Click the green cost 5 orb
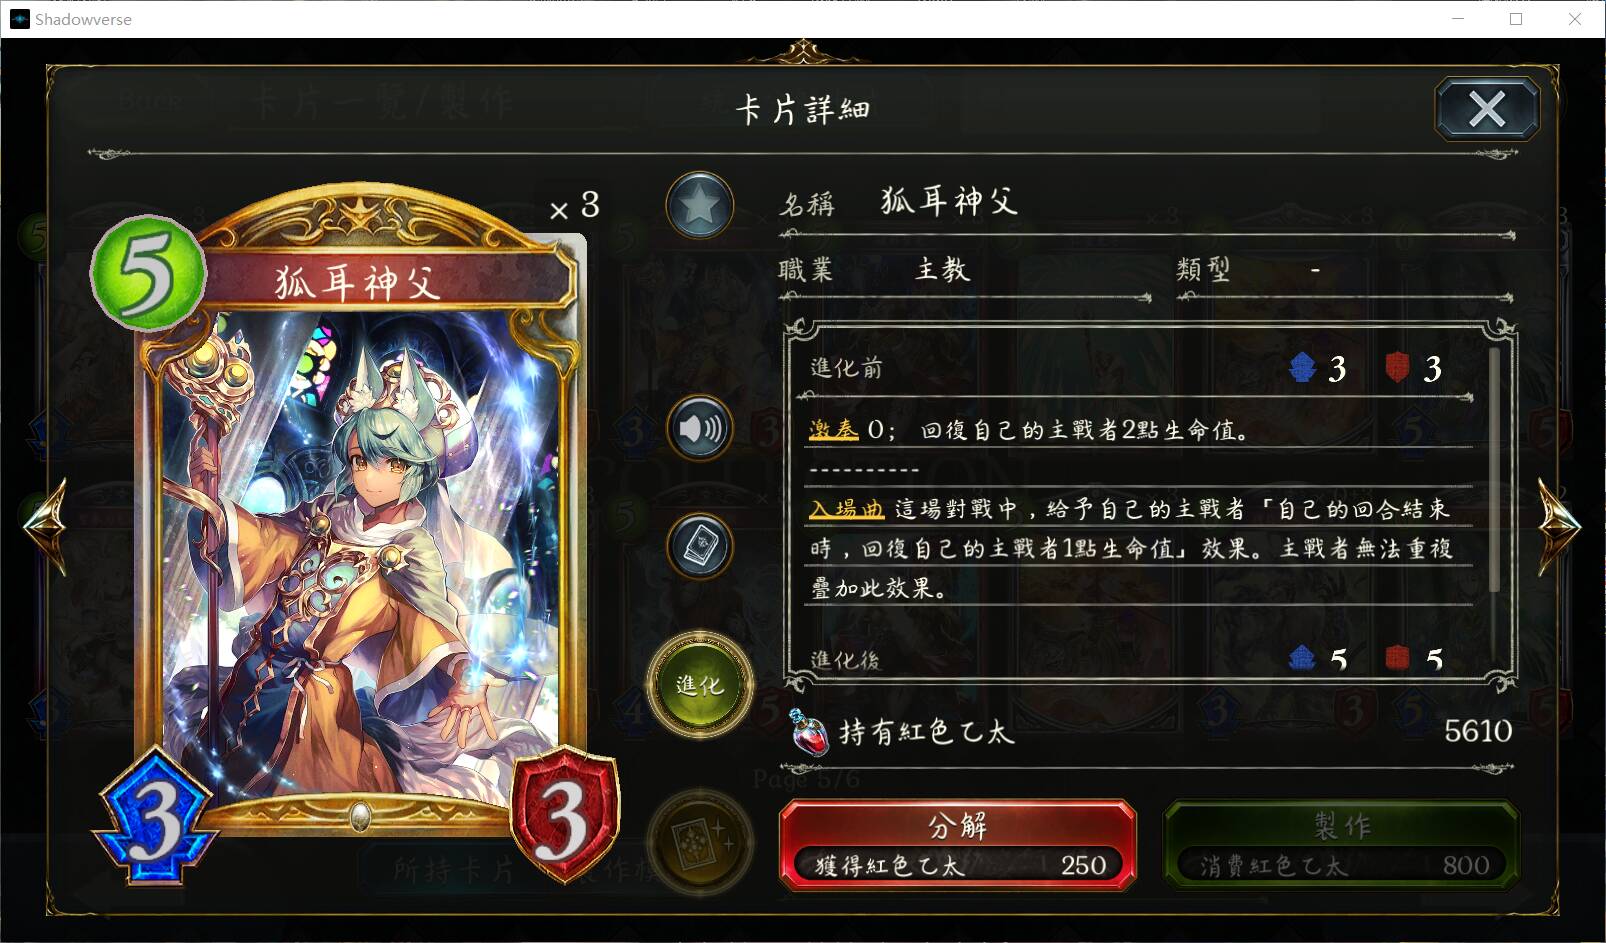Screen dimensions: 1606x943 pyautogui.click(x=148, y=273)
